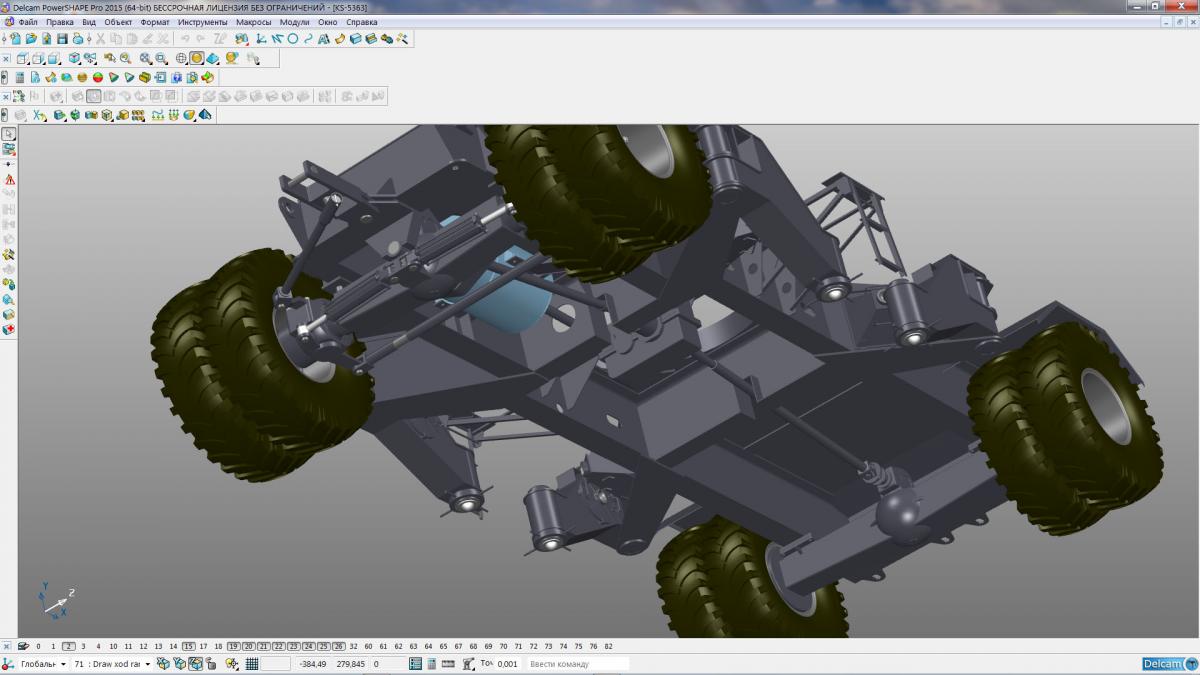Select the Workplane tool icon

260,39
